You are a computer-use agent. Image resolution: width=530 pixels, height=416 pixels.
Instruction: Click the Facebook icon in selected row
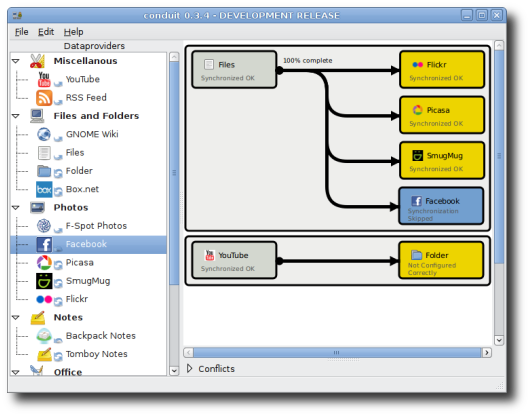coord(44,244)
